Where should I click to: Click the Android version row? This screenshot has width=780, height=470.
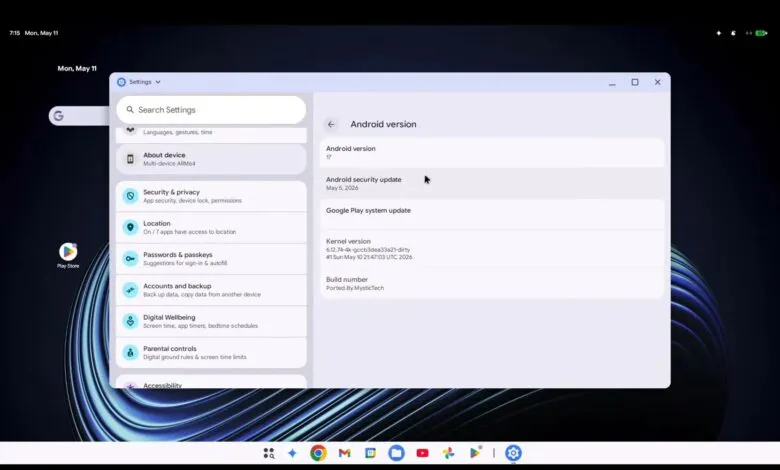coord(492,153)
